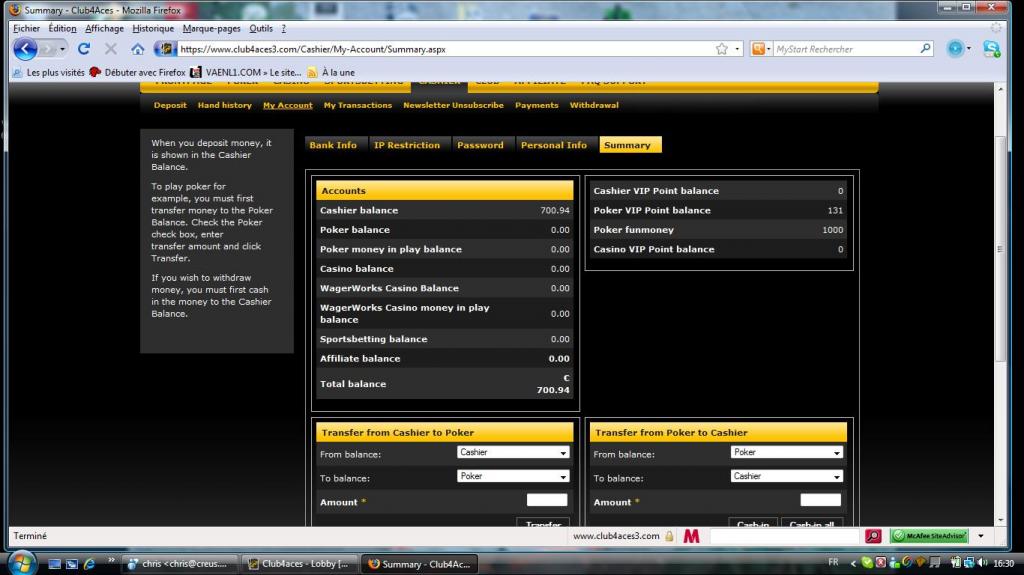Click the volume speaker tray icon

coord(983,562)
